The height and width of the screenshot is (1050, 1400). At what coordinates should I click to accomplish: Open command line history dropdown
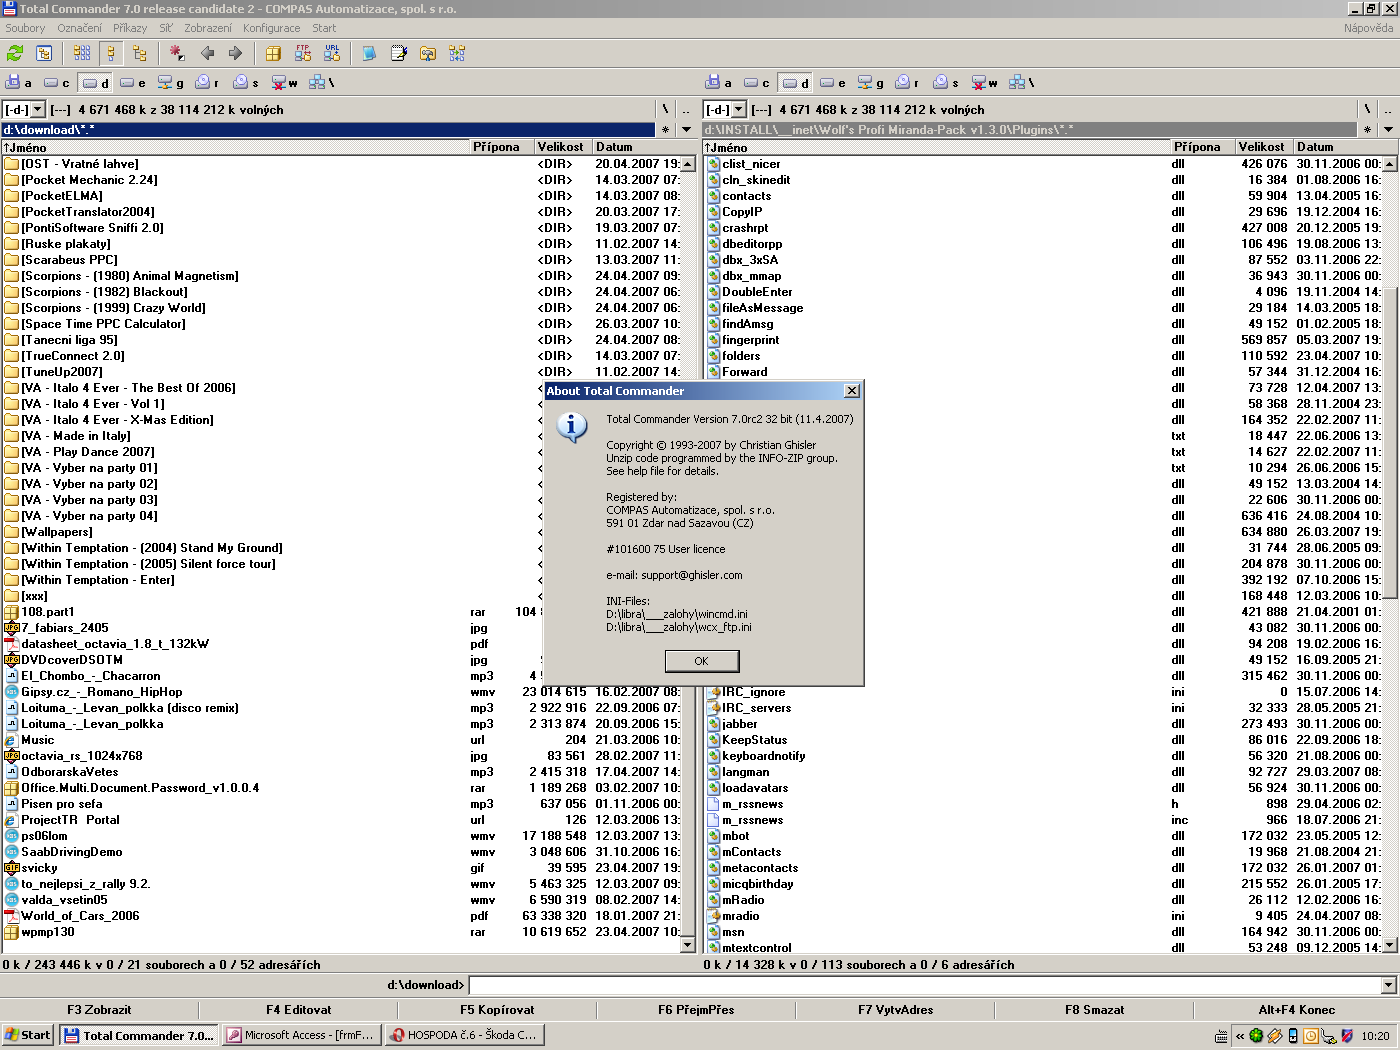[x=1388, y=985]
